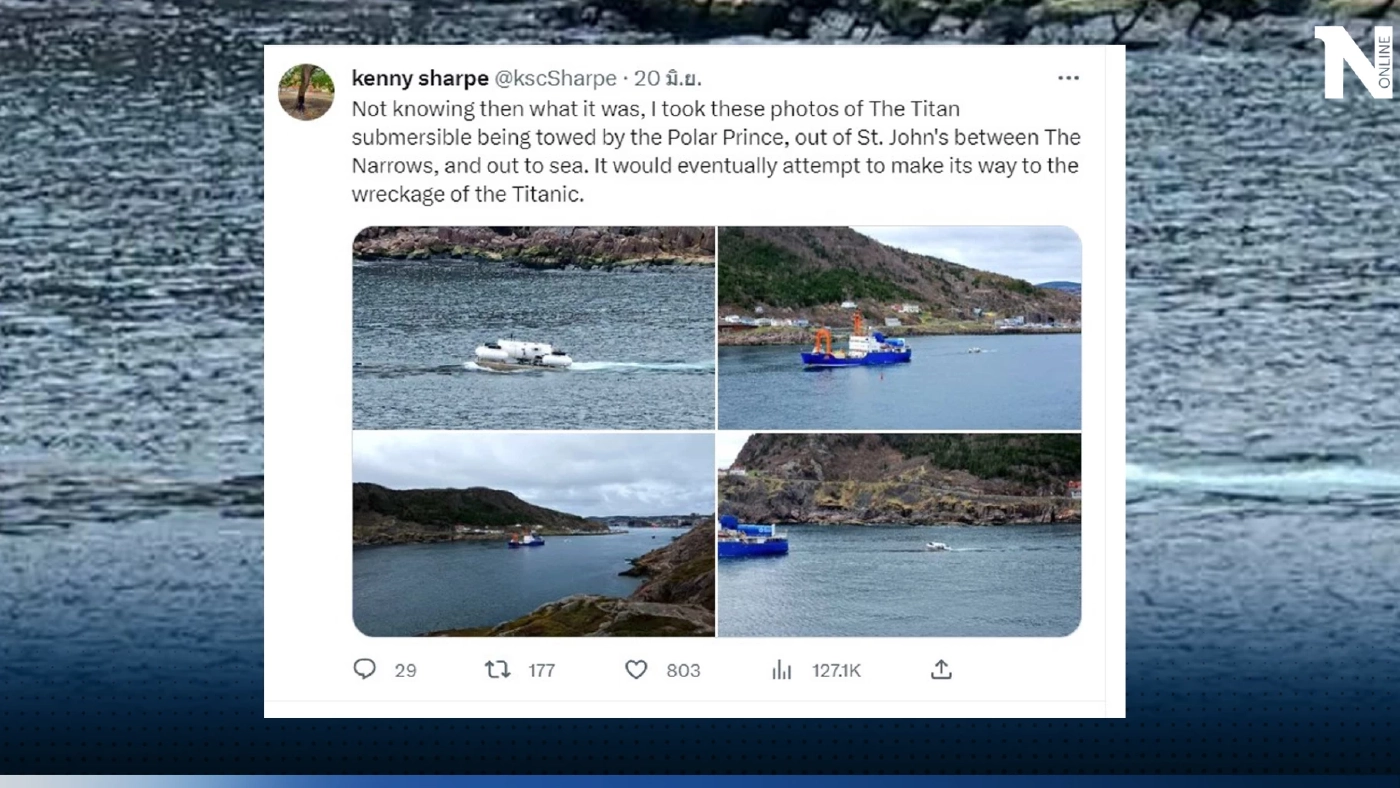Like the tweet with the heart icon
The height and width of the screenshot is (788, 1400).
(636, 670)
